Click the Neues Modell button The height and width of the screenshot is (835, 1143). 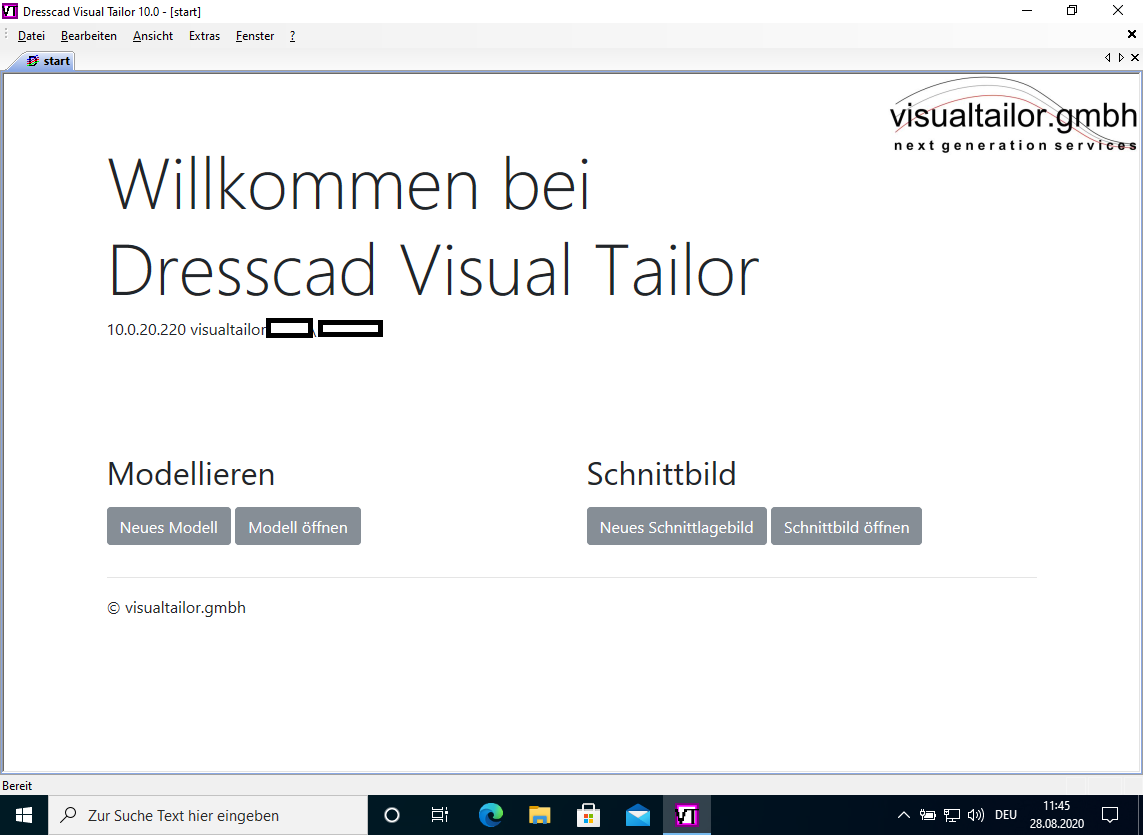coord(169,527)
